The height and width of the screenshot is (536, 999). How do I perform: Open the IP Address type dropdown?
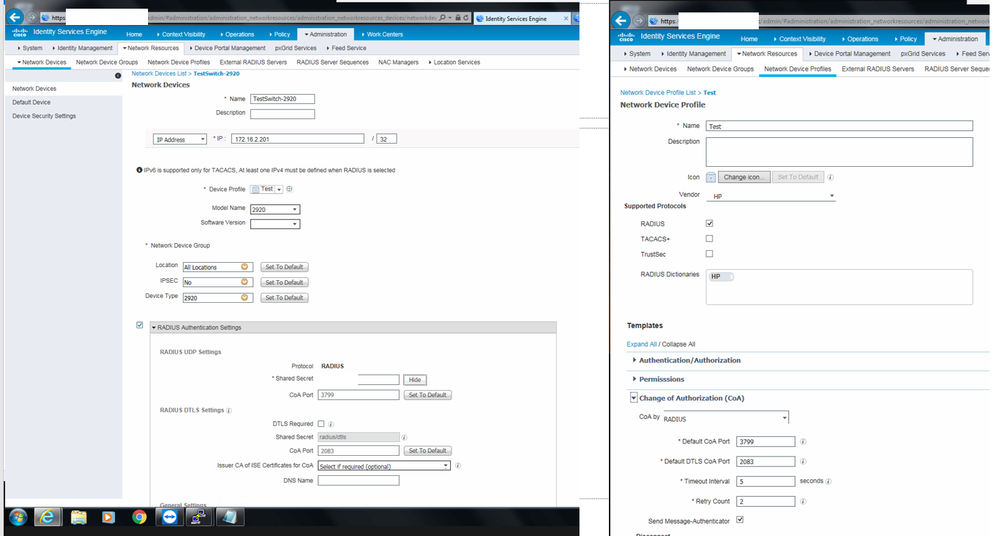pyautogui.click(x=180, y=139)
